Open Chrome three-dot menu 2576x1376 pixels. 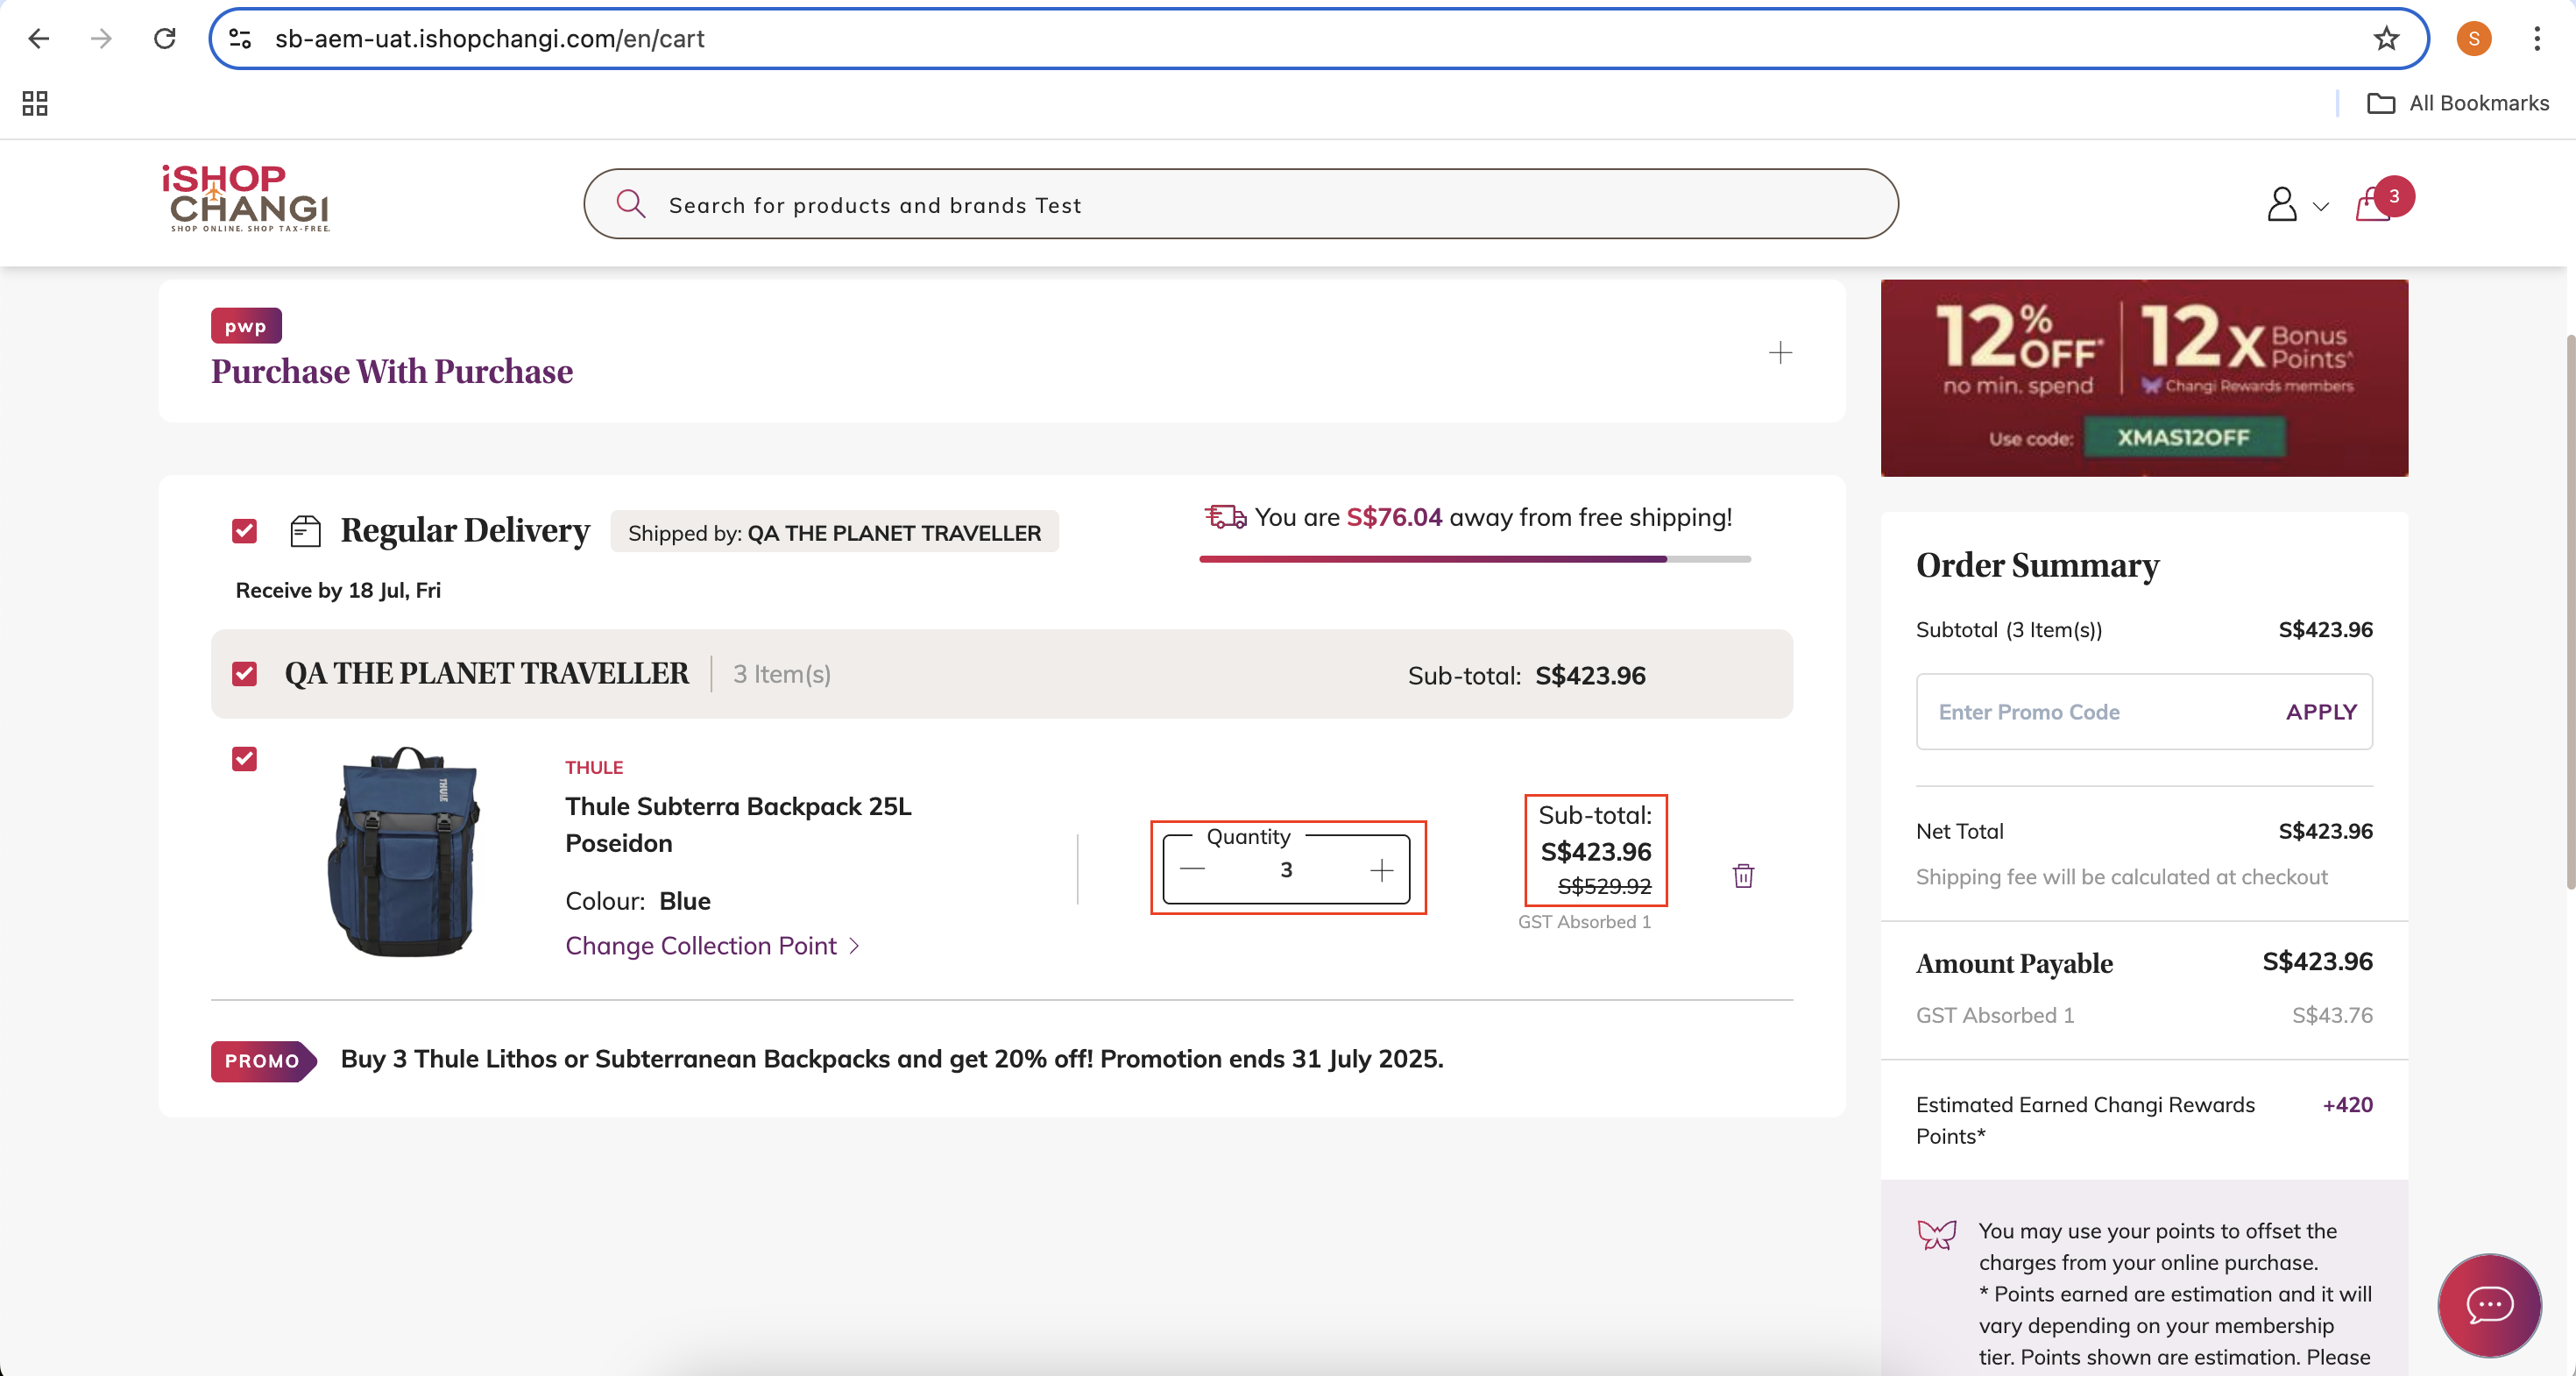pyautogui.click(x=2537, y=39)
